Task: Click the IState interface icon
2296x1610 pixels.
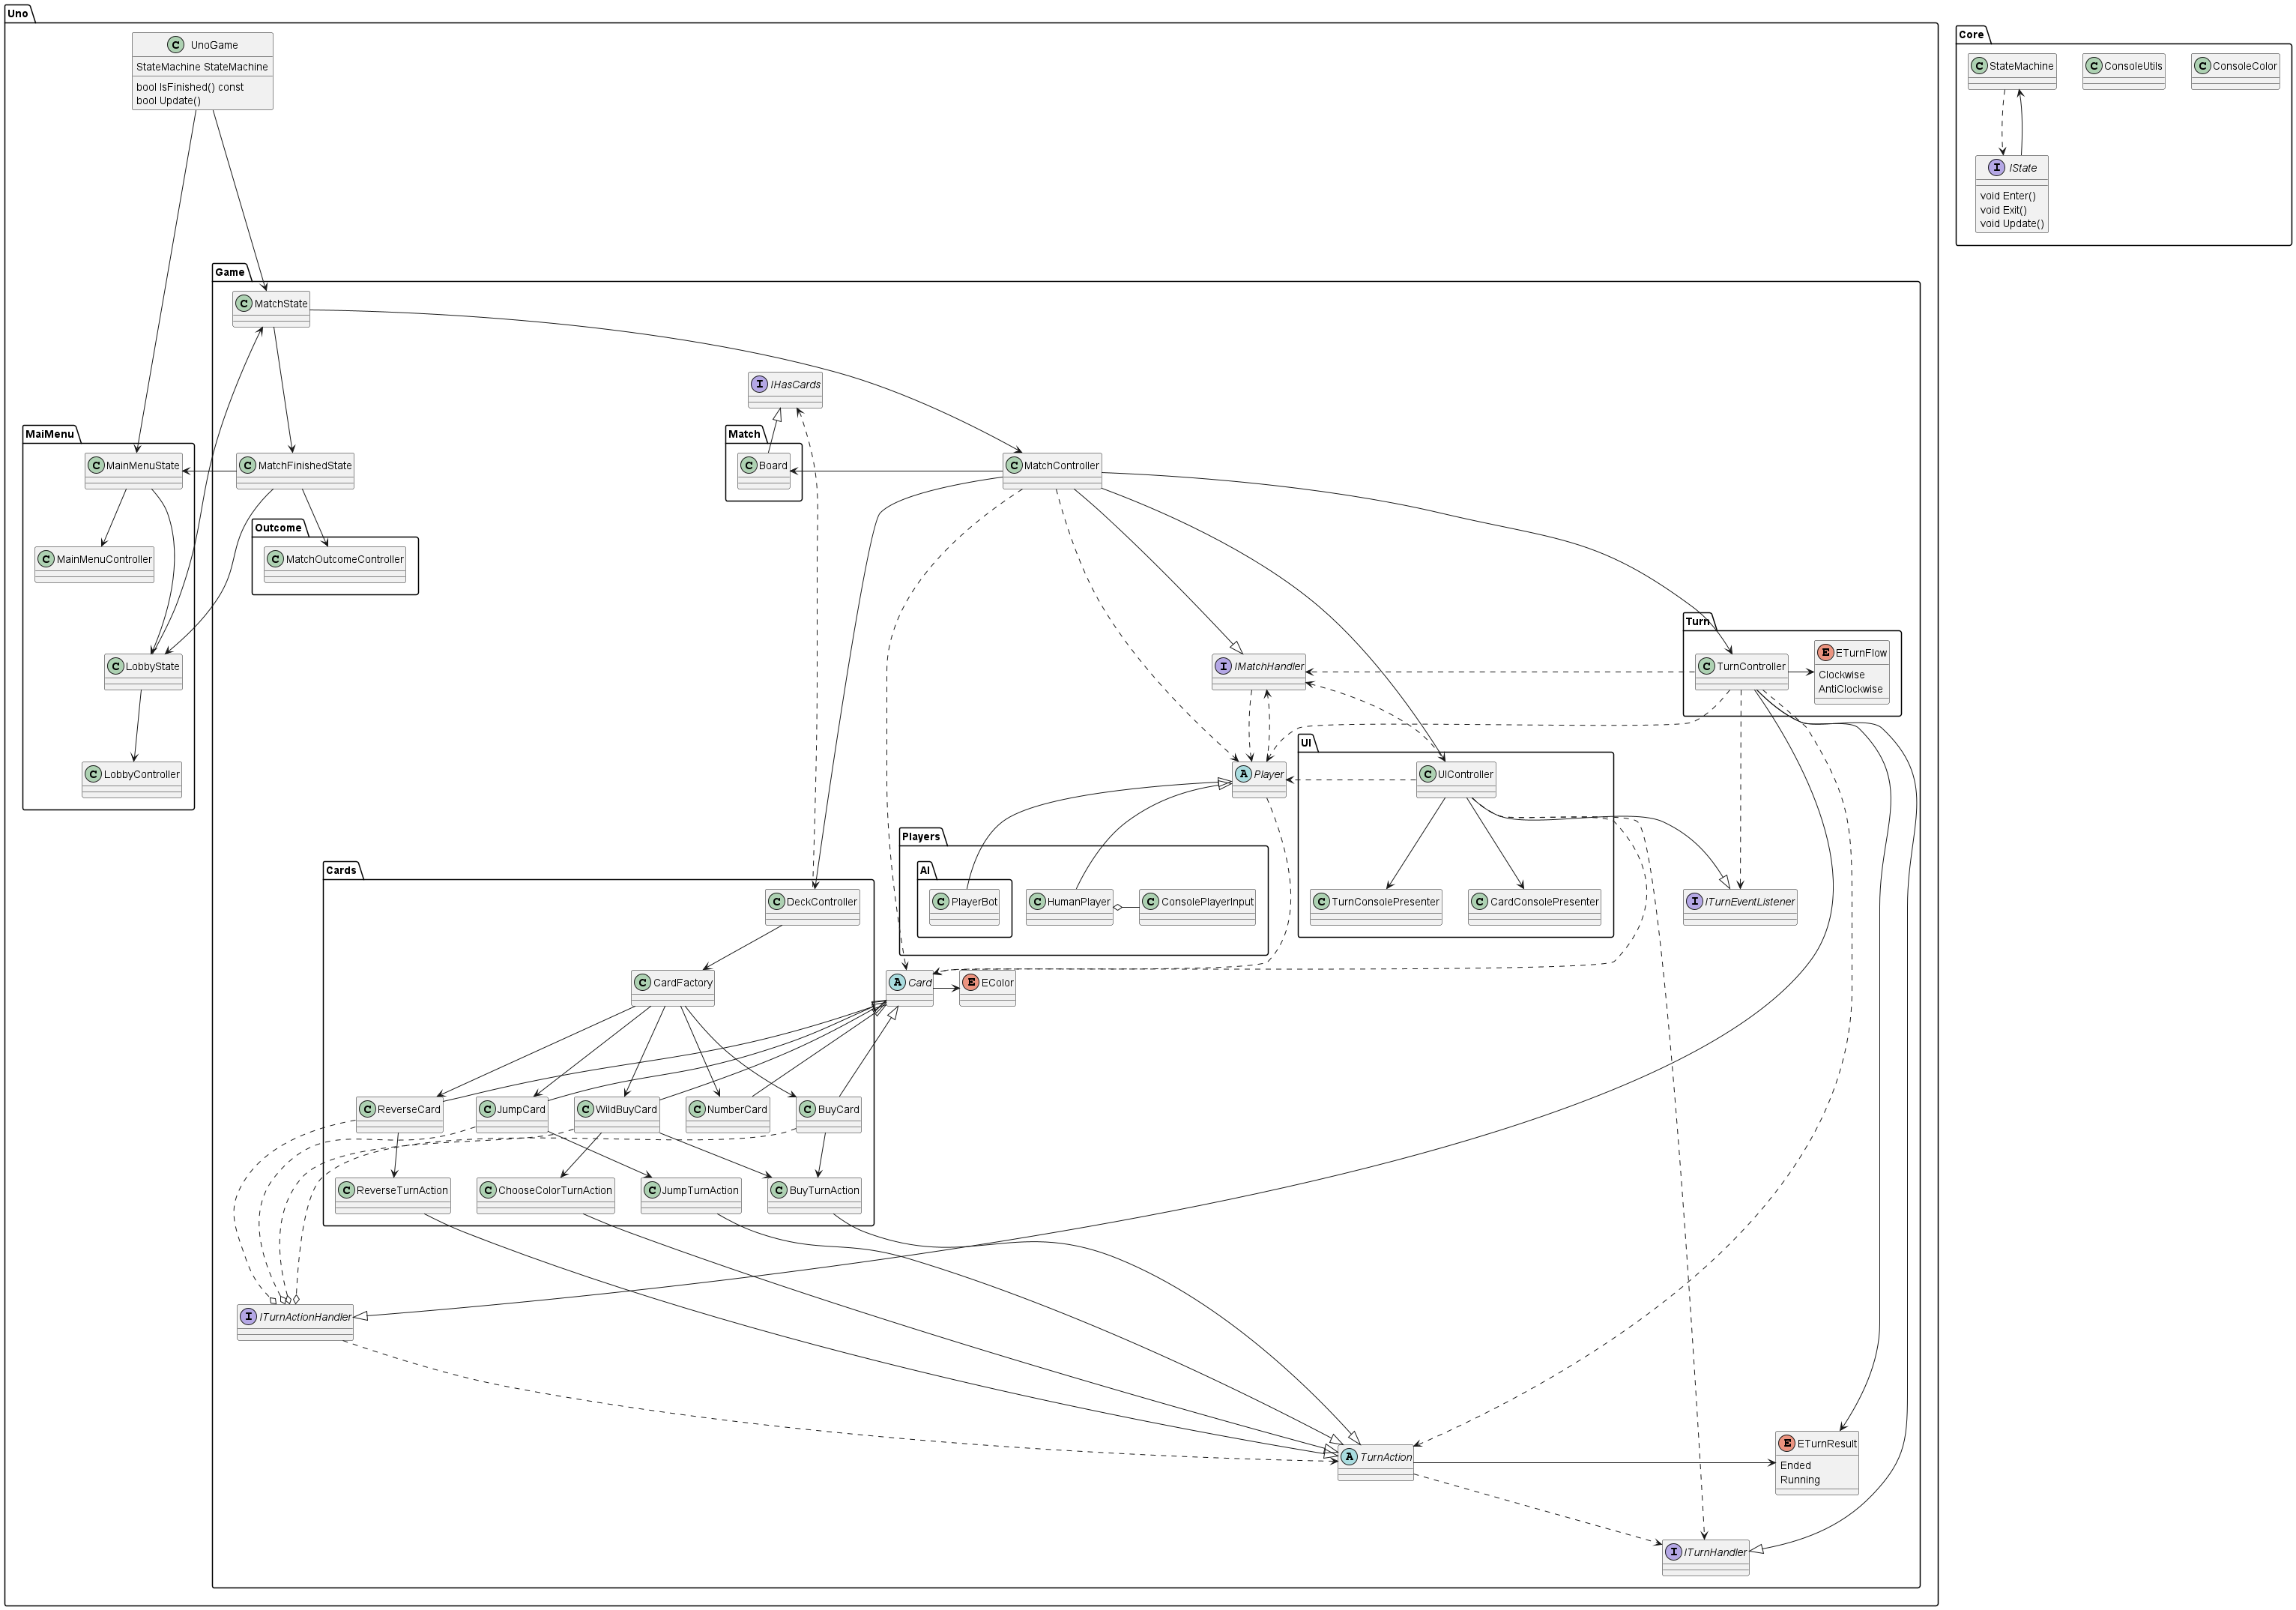Action: point(1997,168)
